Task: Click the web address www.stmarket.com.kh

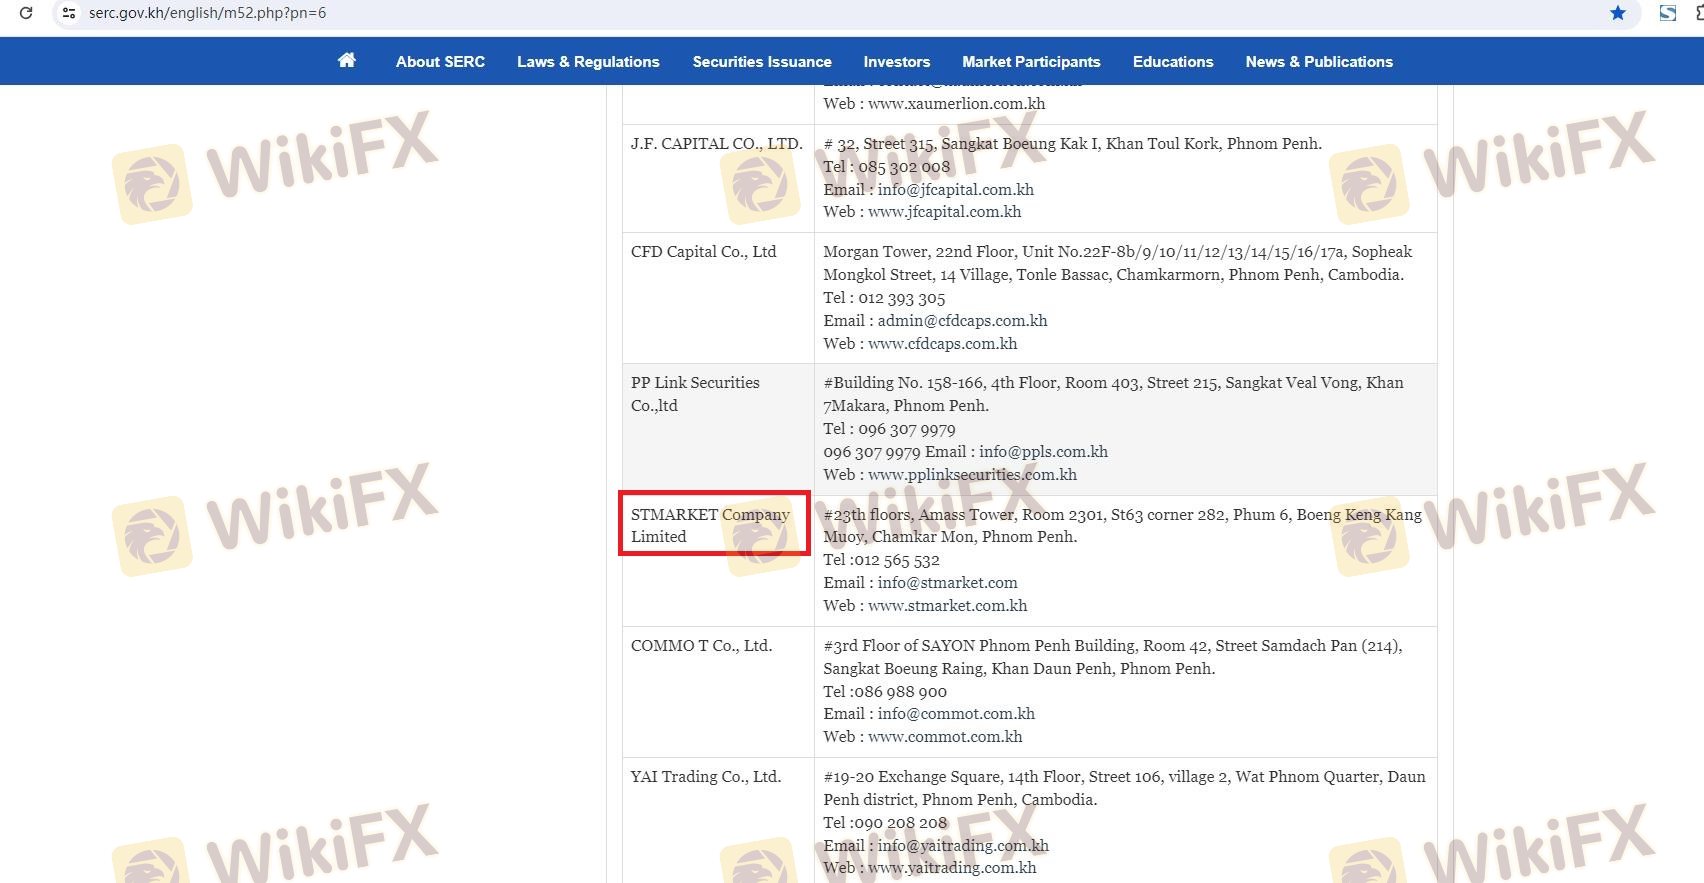Action: click(948, 606)
